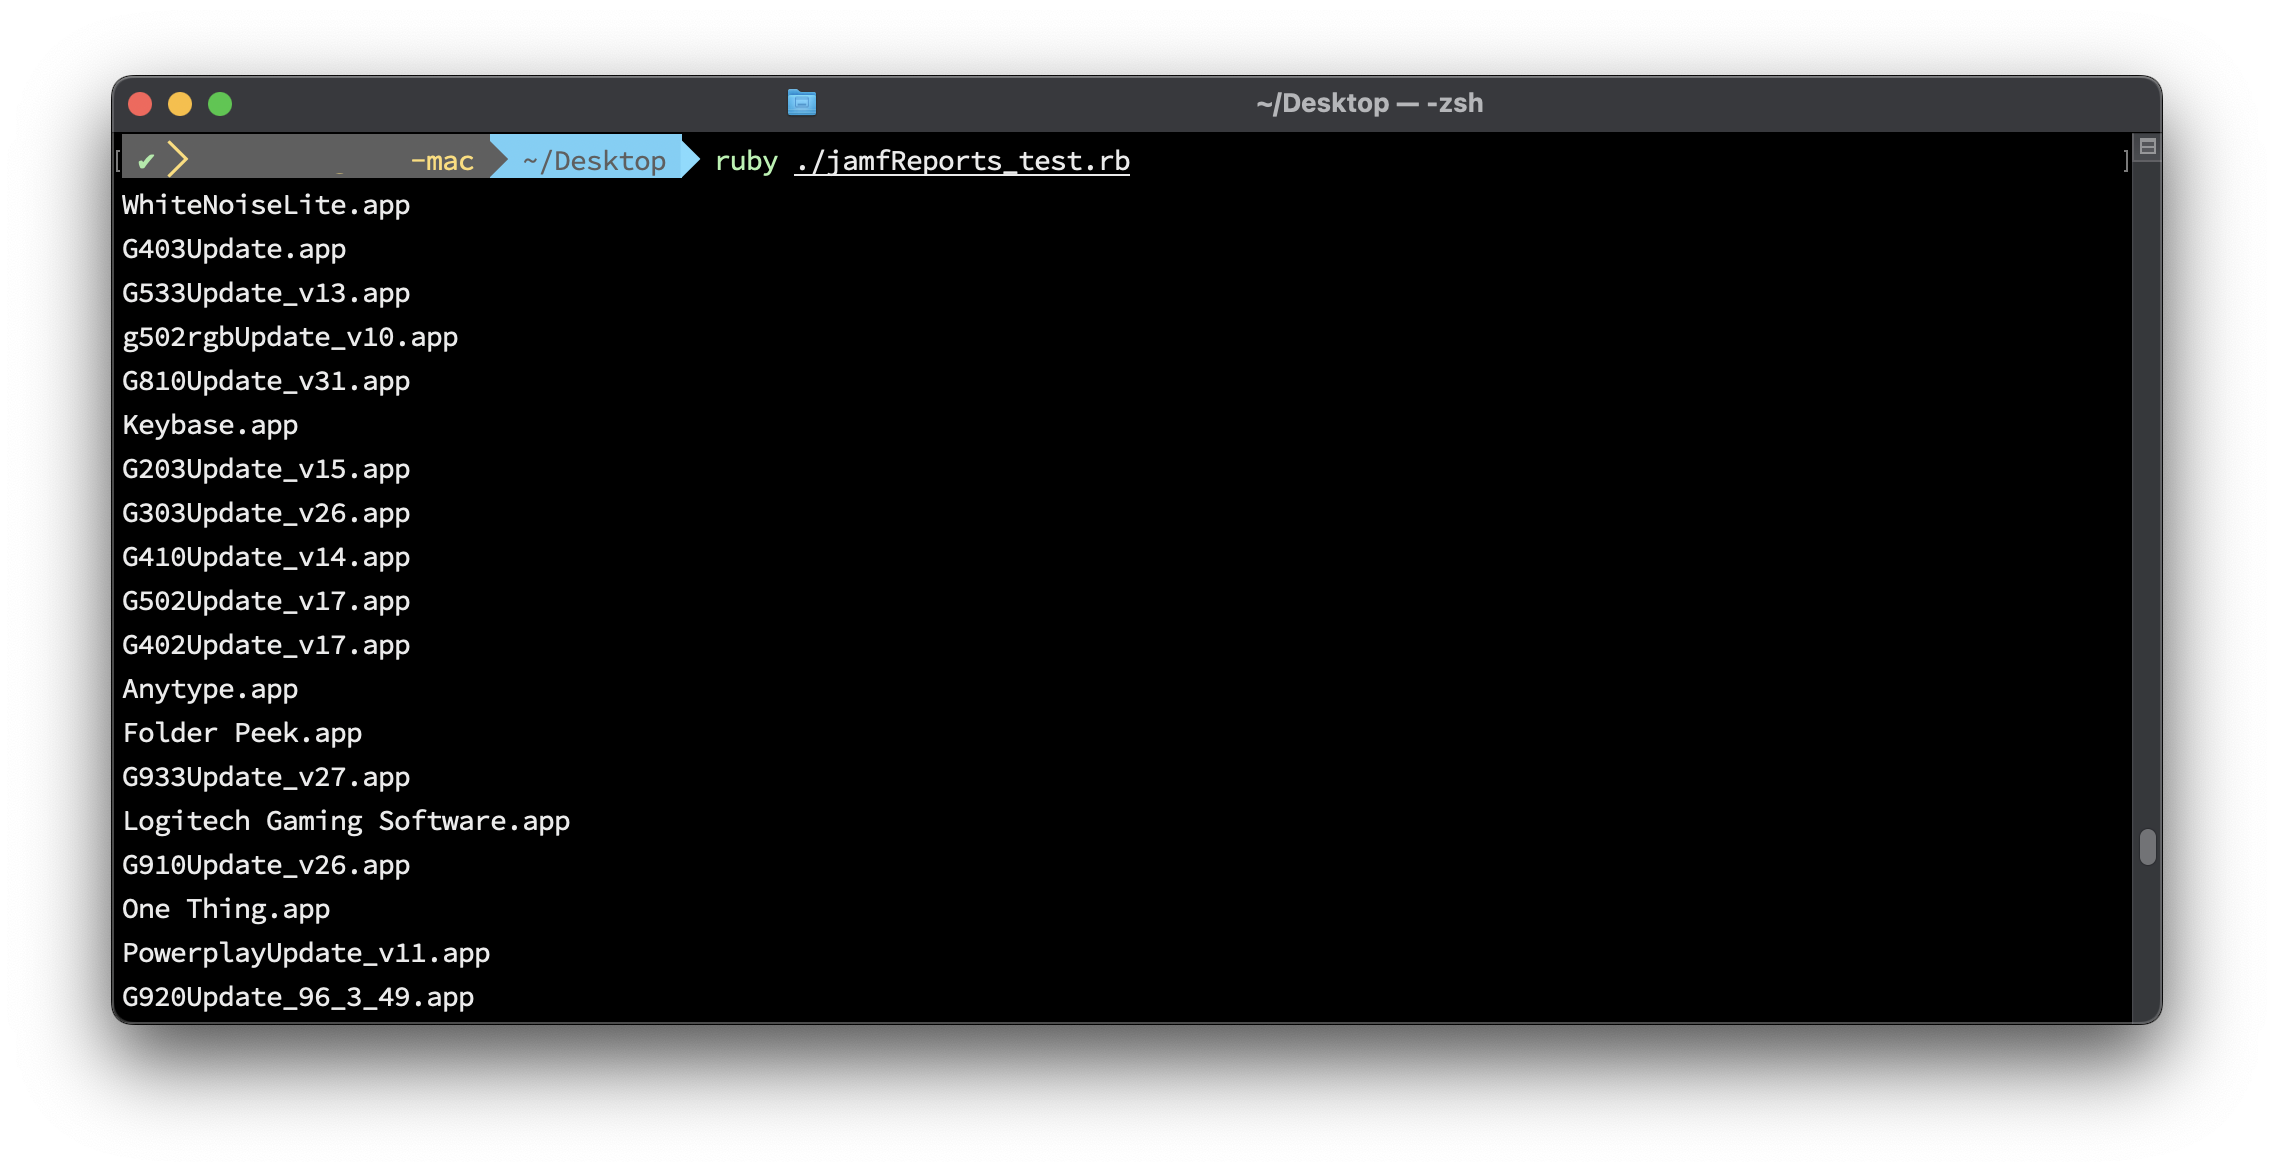Close the terminal window with red button

click(x=140, y=104)
